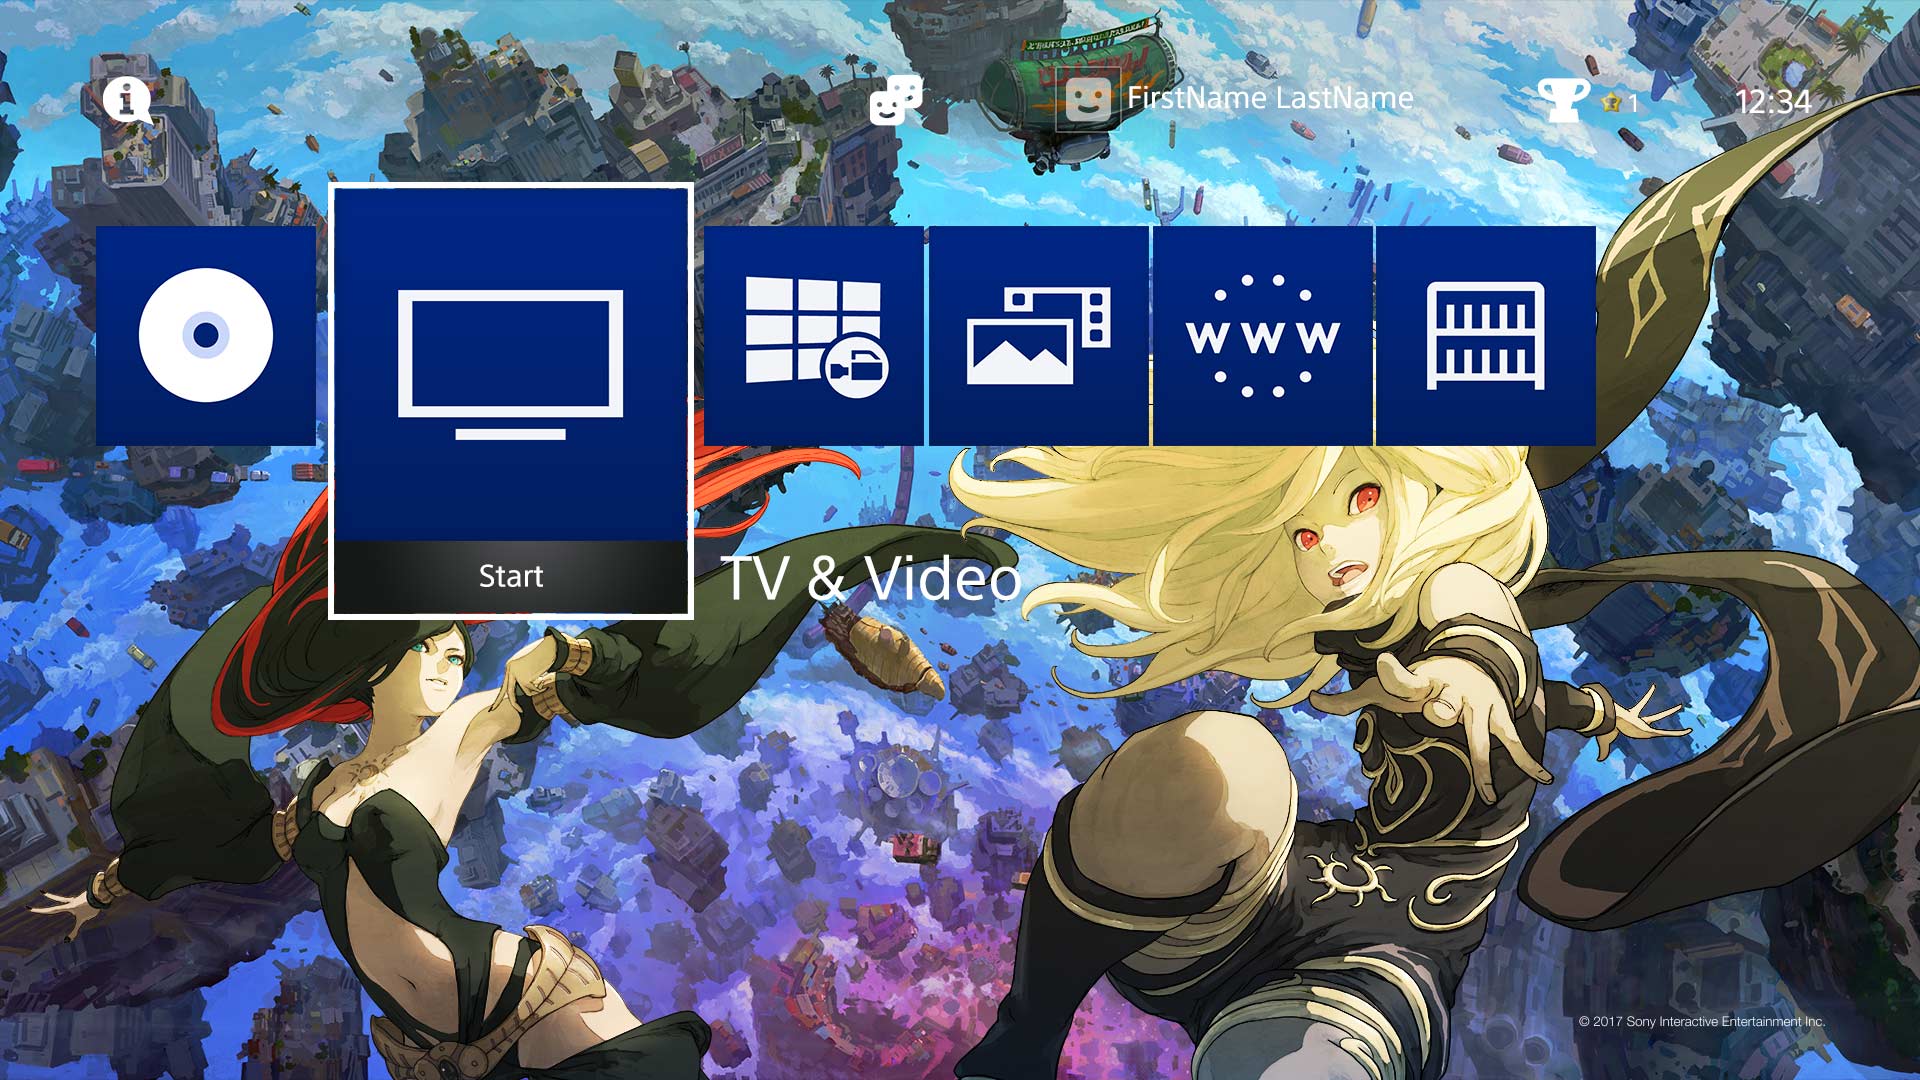Open the What's New info bubble icon
The width and height of the screenshot is (1920, 1080).
[x=127, y=100]
